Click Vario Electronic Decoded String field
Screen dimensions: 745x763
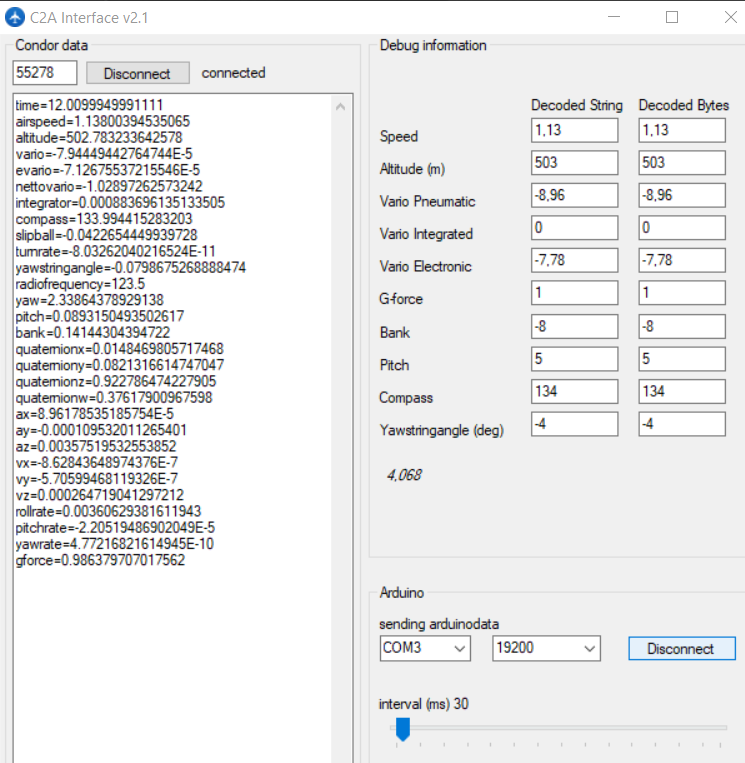tap(575, 260)
